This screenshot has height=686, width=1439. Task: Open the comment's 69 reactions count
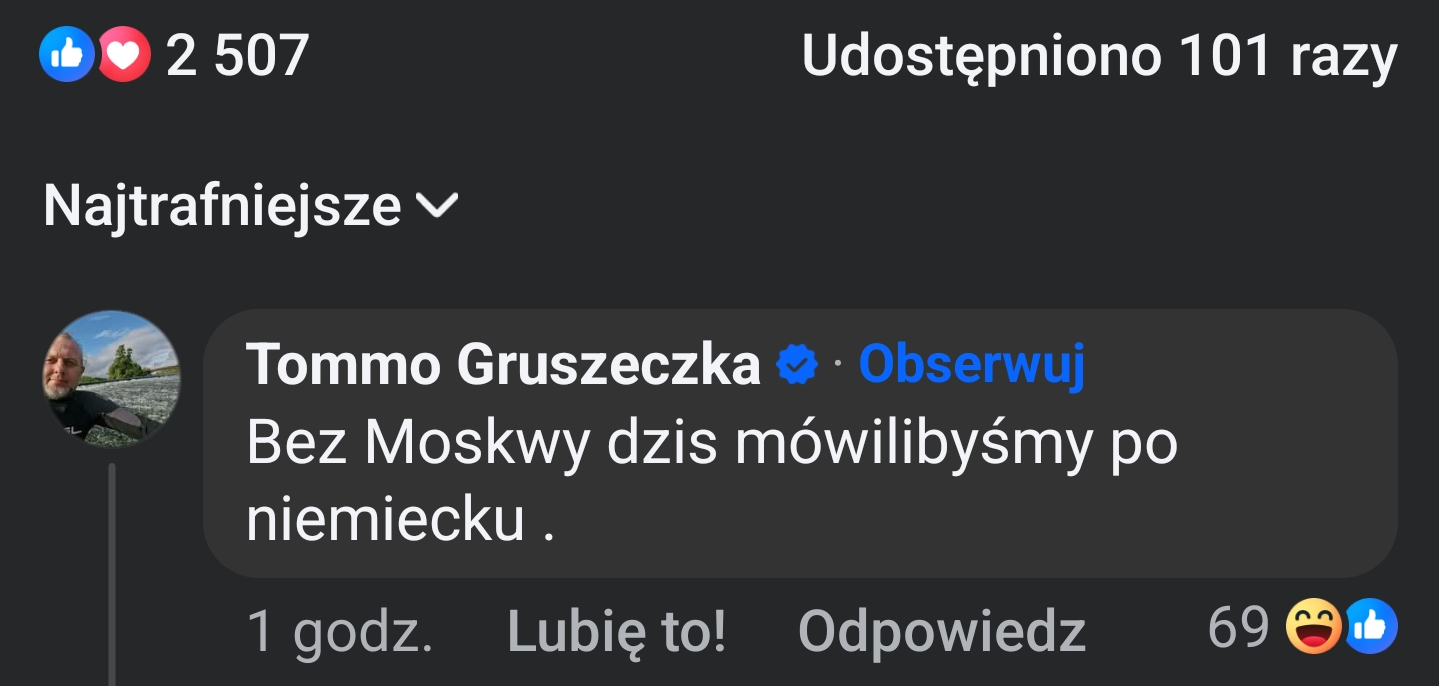[x=1237, y=629]
